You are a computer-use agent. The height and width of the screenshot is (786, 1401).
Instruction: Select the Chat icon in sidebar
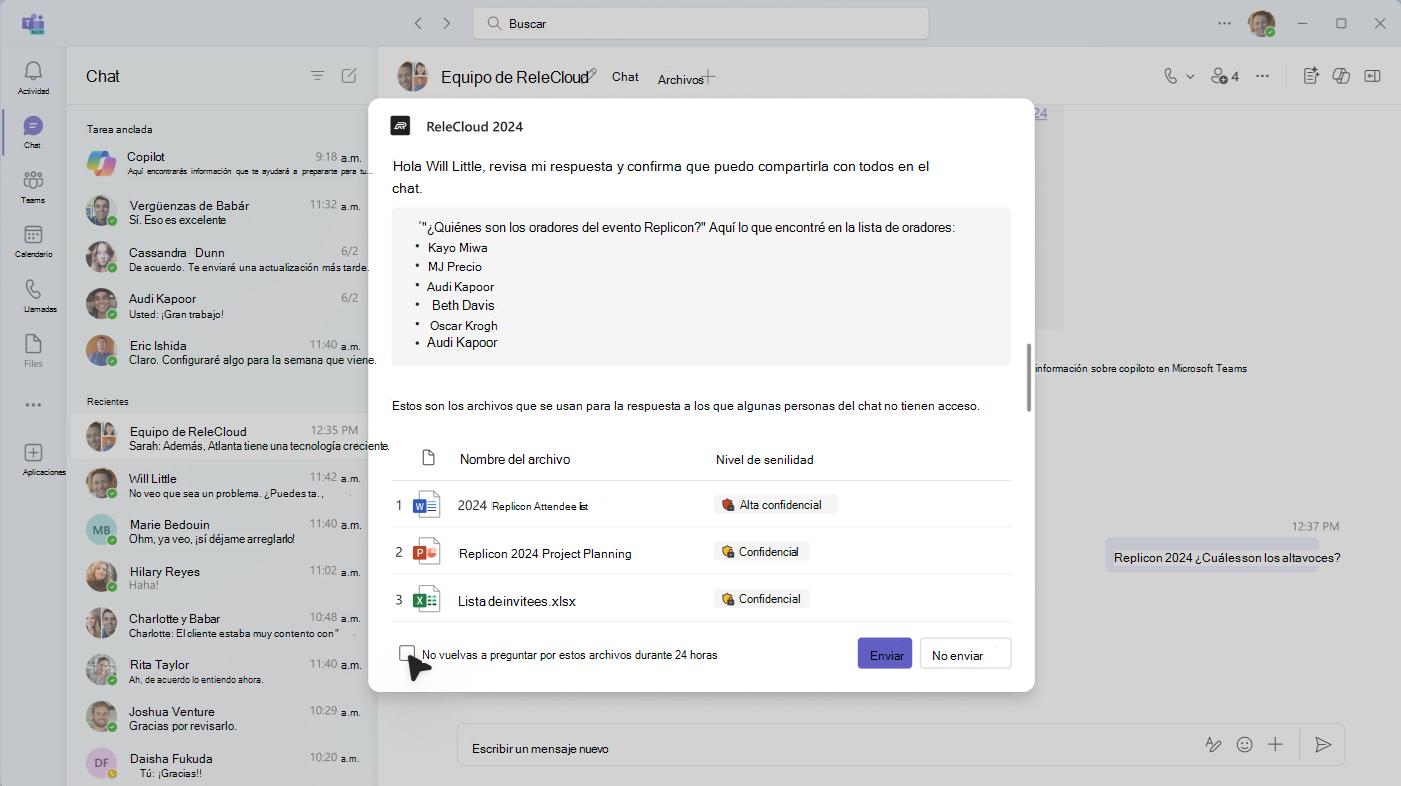tap(33, 126)
